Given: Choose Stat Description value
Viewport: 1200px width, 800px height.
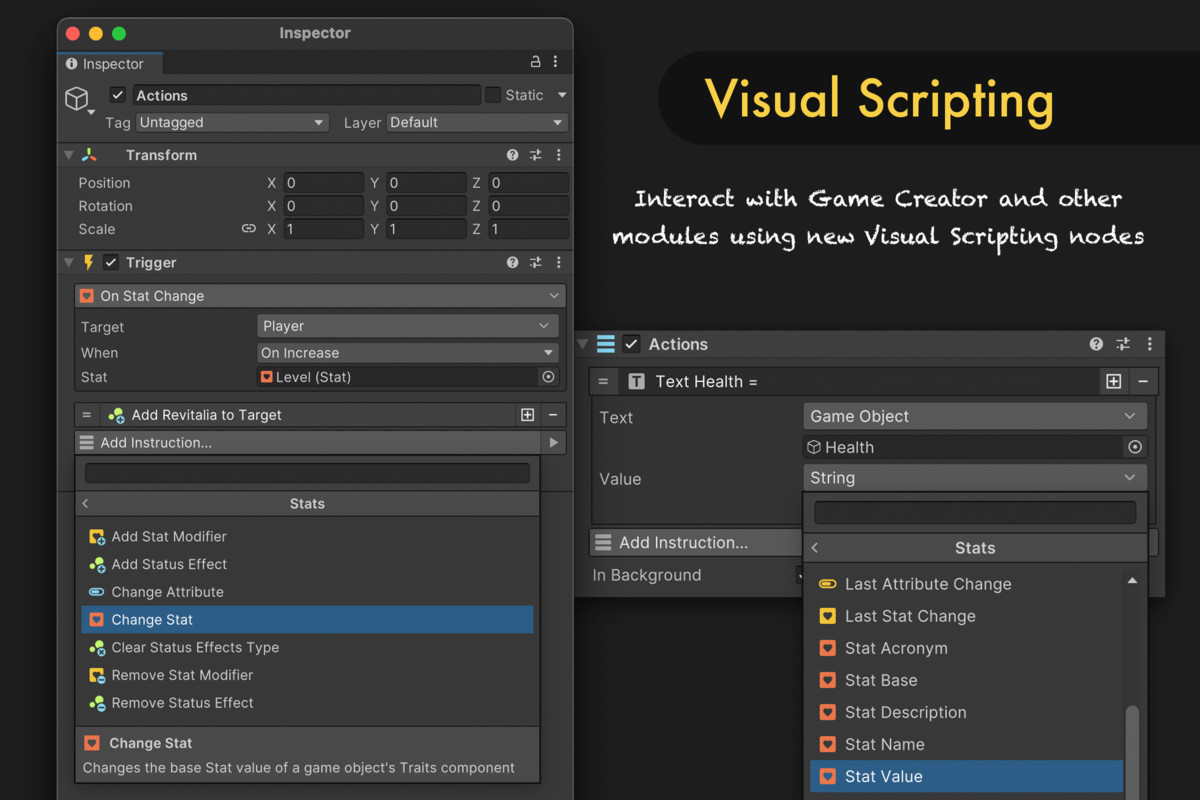Looking at the screenshot, I should pyautogui.click(x=966, y=712).
